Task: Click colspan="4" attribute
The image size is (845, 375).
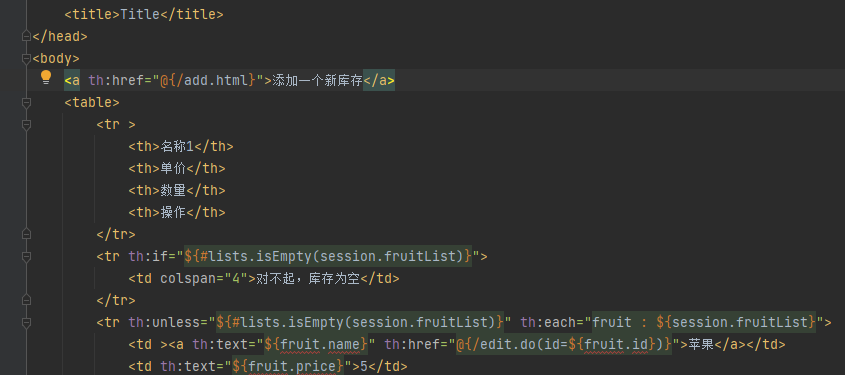Action: (204, 279)
